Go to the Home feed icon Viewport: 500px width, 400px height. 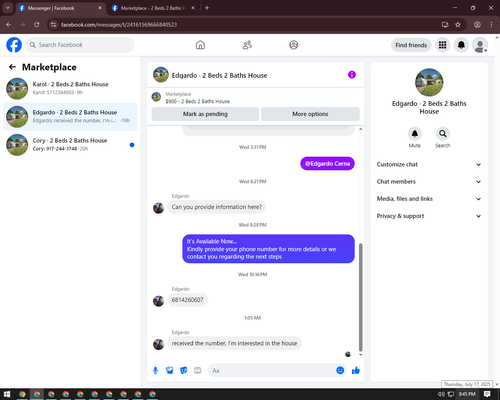tap(200, 45)
